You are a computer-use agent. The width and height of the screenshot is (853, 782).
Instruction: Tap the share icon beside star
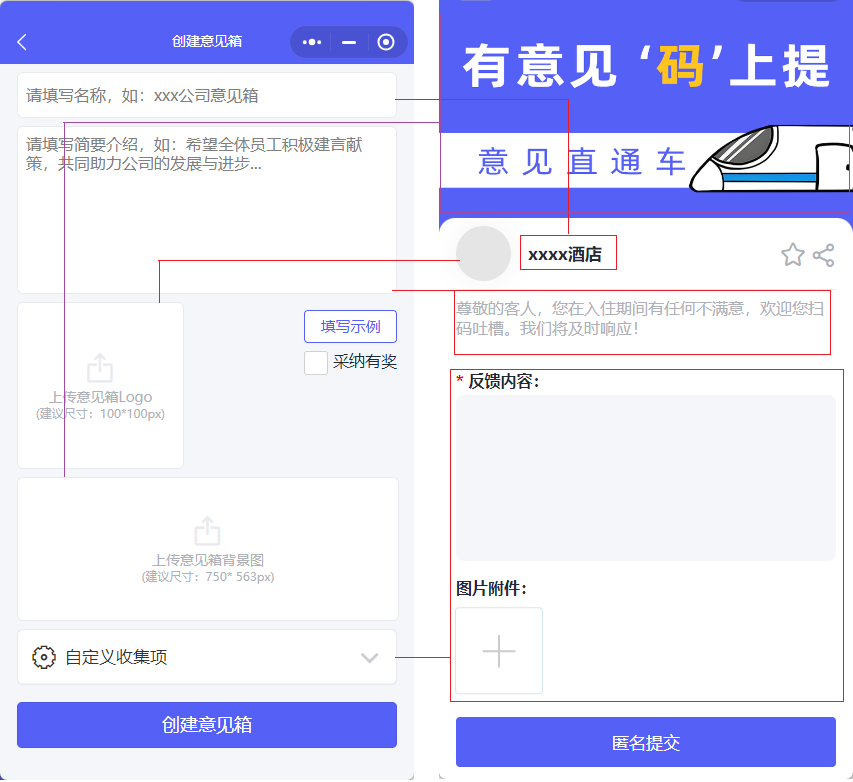click(823, 255)
